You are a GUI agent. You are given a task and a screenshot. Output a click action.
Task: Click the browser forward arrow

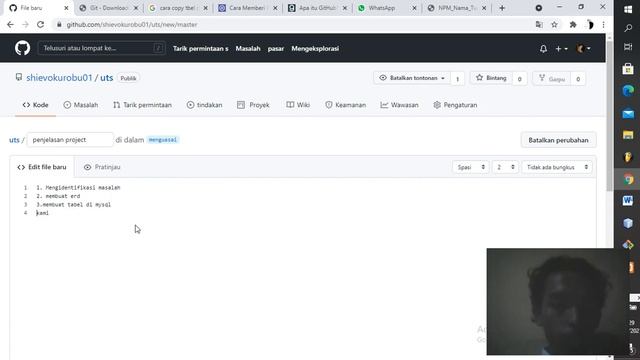click(x=25, y=24)
